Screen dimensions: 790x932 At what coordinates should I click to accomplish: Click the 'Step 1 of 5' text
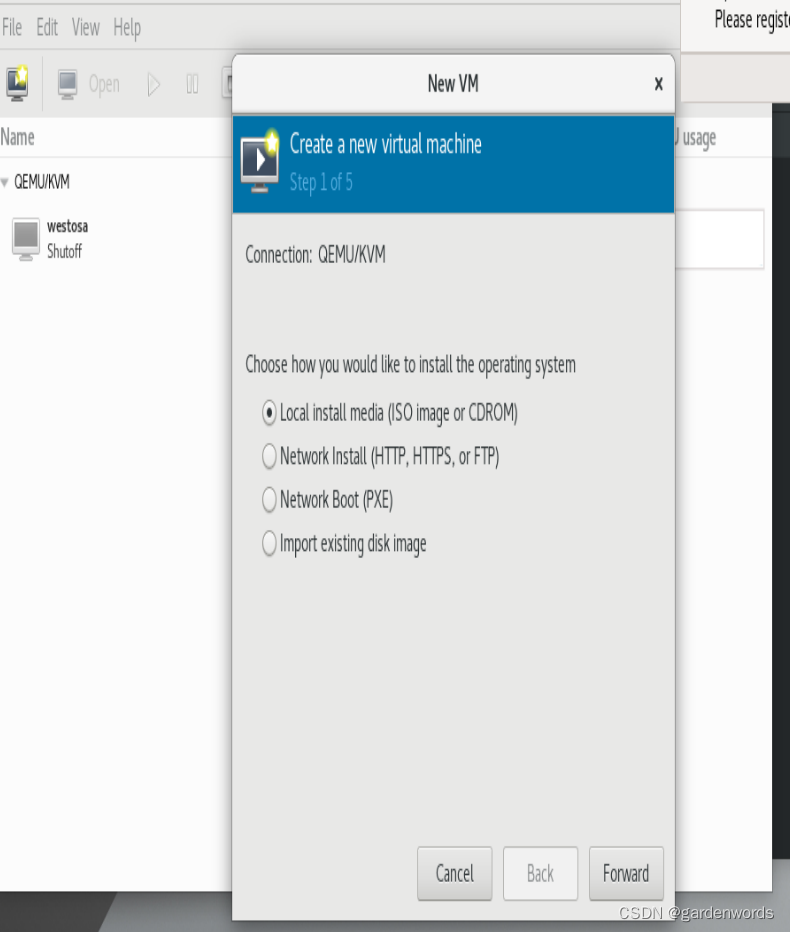(x=321, y=182)
